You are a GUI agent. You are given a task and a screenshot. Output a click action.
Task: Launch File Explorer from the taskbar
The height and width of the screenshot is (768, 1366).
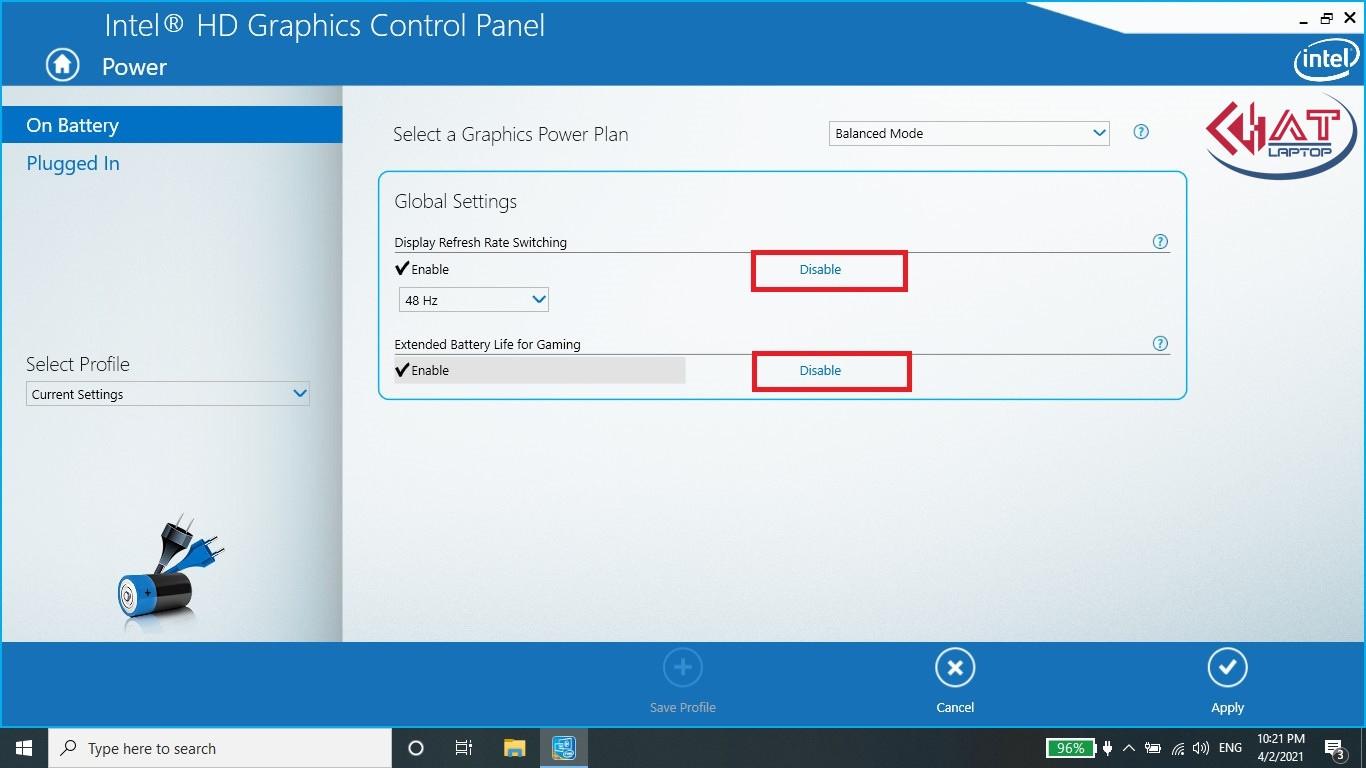[x=514, y=748]
